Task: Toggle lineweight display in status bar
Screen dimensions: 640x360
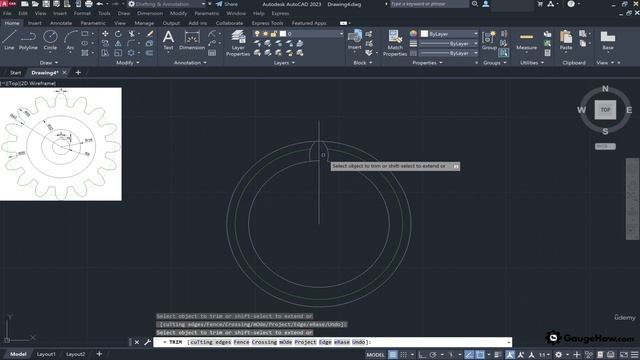Action: pyautogui.click(x=498, y=355)
